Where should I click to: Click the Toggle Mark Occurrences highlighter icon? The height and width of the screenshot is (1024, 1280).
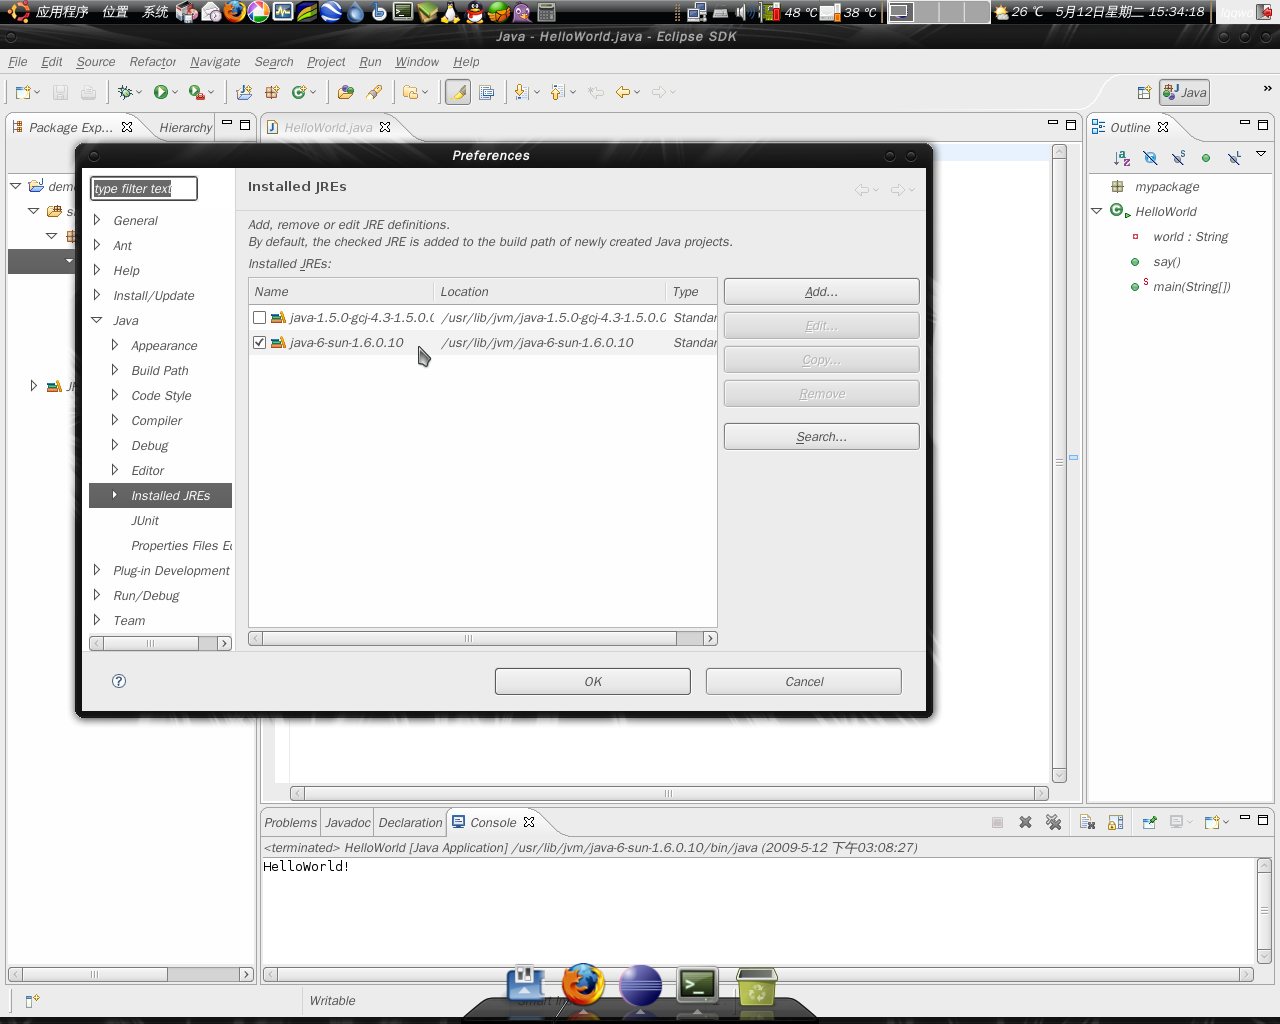457,92
